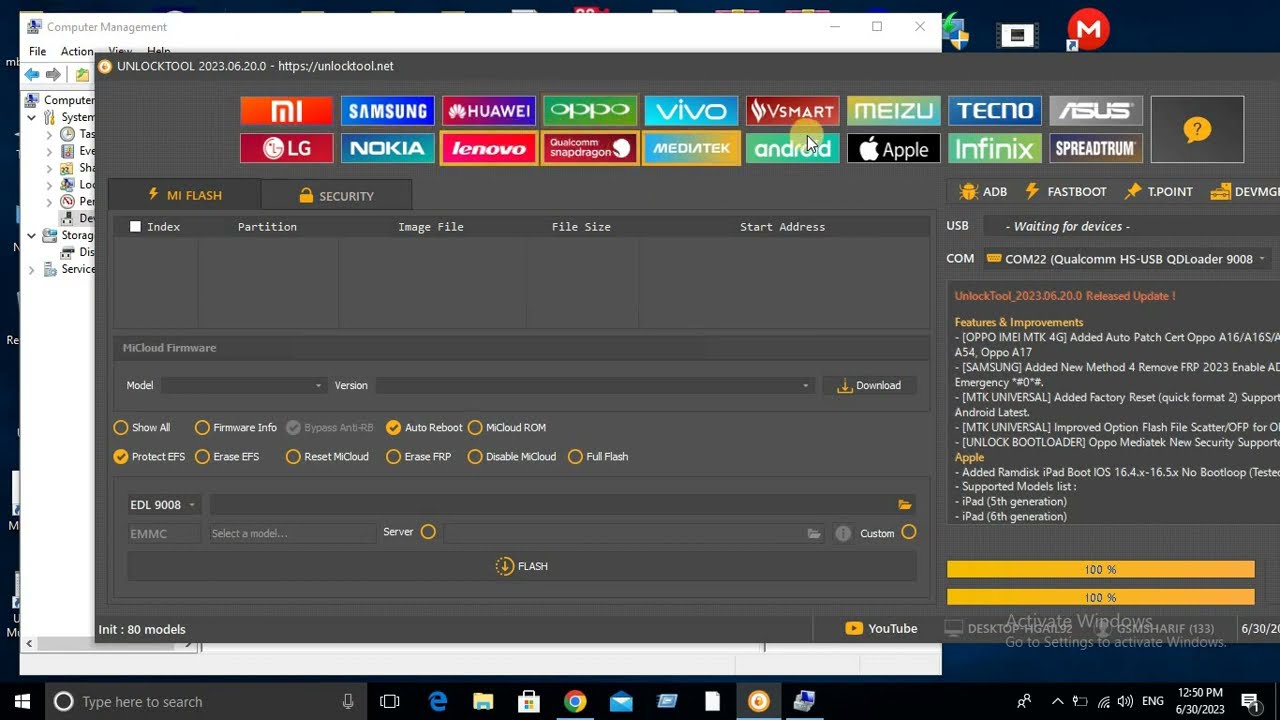Open the help question mark panel
1280x720 pixels.
[x=1197, y=130]
